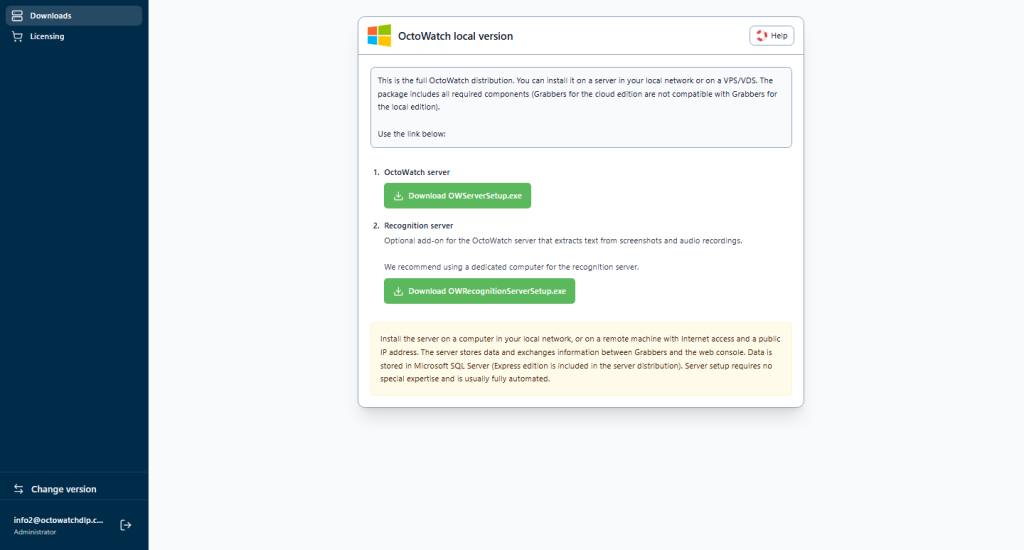Click the Downloads server-stack icon

(x=18, y=16)
